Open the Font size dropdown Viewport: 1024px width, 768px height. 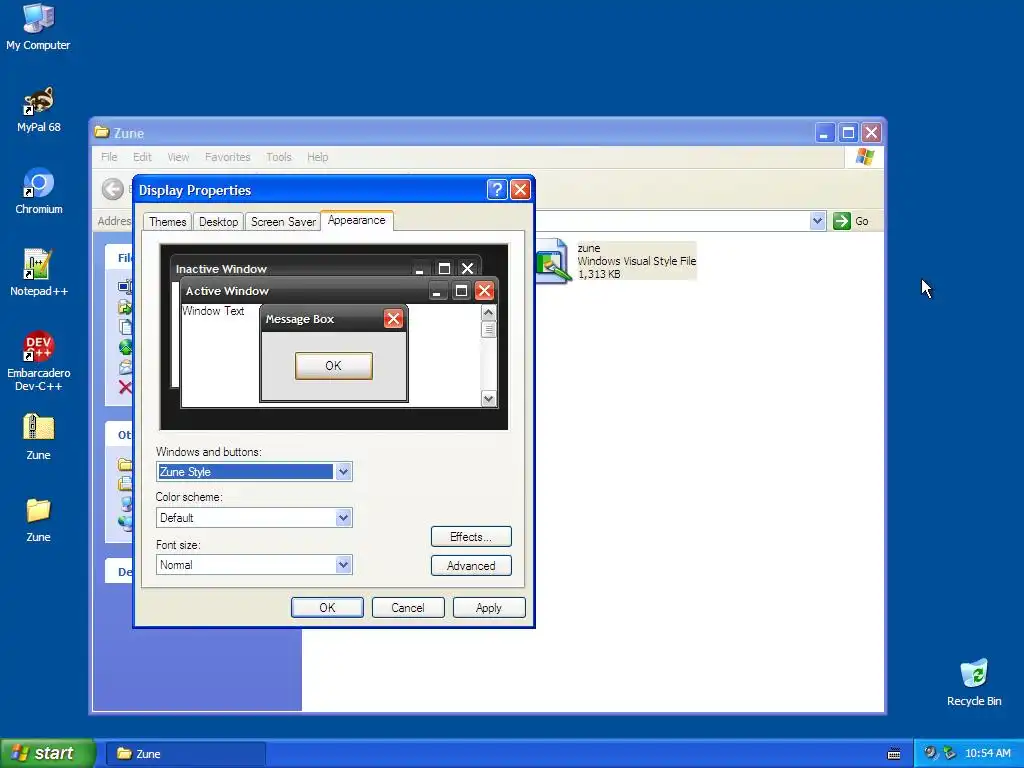tap(343, 565)
